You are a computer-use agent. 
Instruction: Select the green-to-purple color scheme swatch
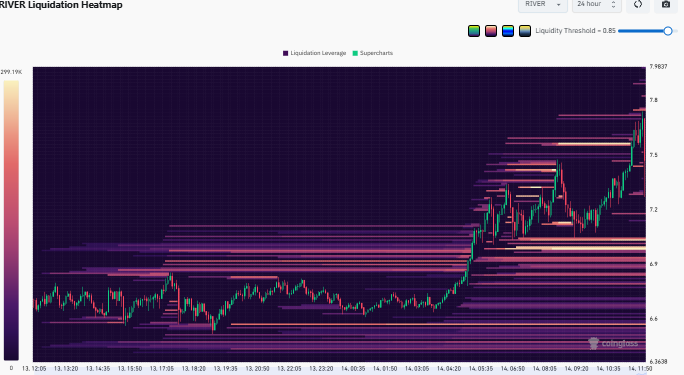474,31
